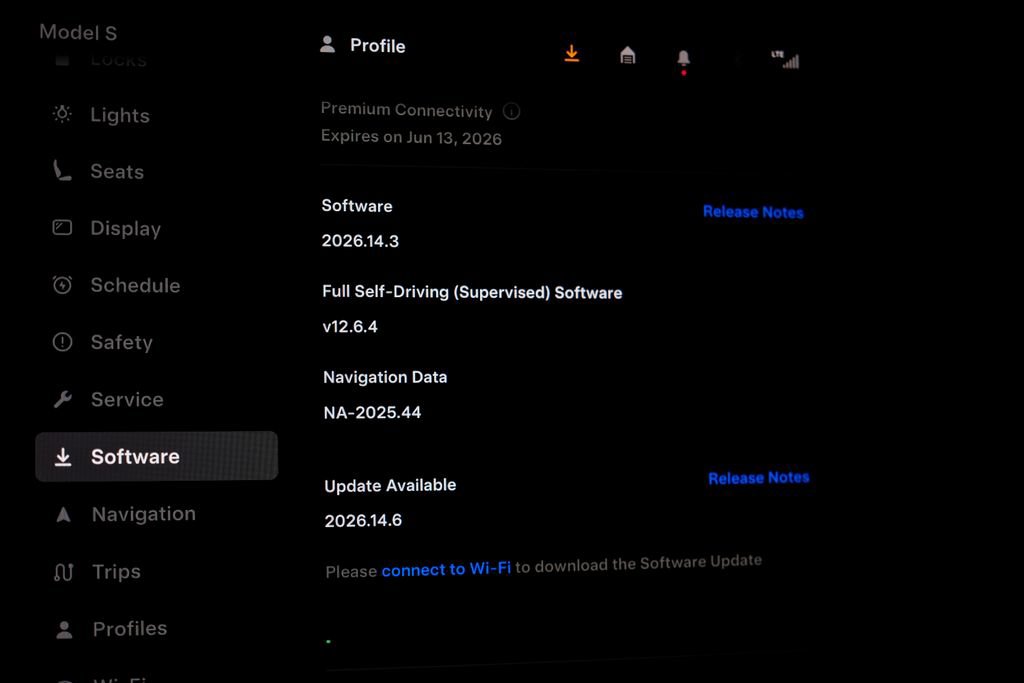This screenshot has width=1024, height=683.
Task: Tap the LTE signal strength indicator
Action: 785,59
